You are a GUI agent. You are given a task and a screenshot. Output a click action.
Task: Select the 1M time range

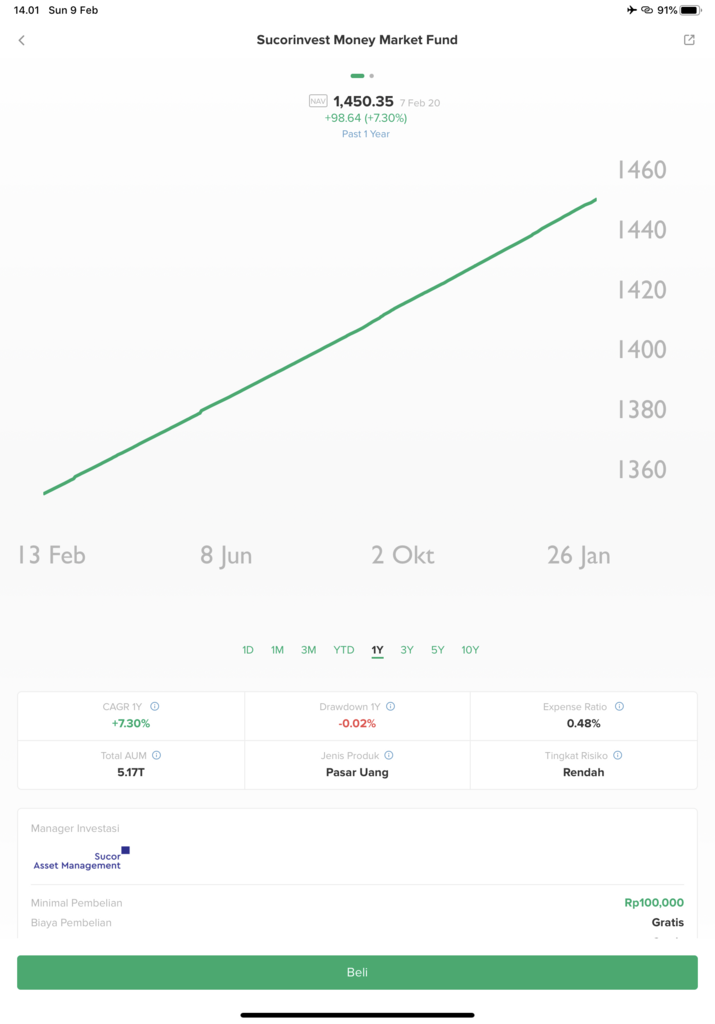pyautogui.click(x=277, y=650)
